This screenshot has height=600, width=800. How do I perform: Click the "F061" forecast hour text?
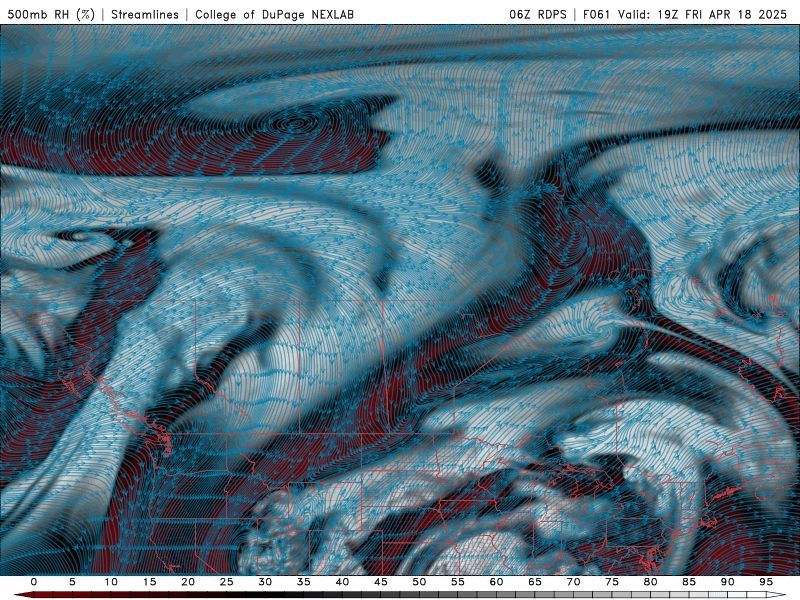pyautogui.click(x=596, y=14)
